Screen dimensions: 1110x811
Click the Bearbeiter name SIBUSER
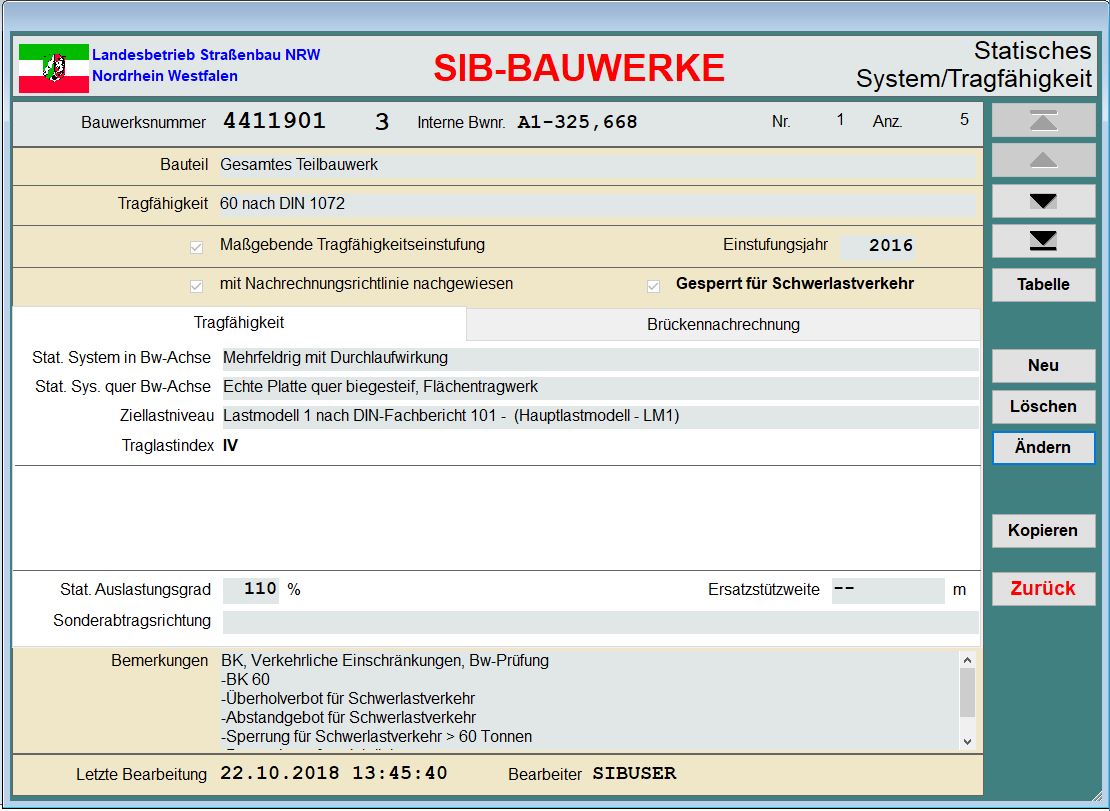tap(634, 773)
